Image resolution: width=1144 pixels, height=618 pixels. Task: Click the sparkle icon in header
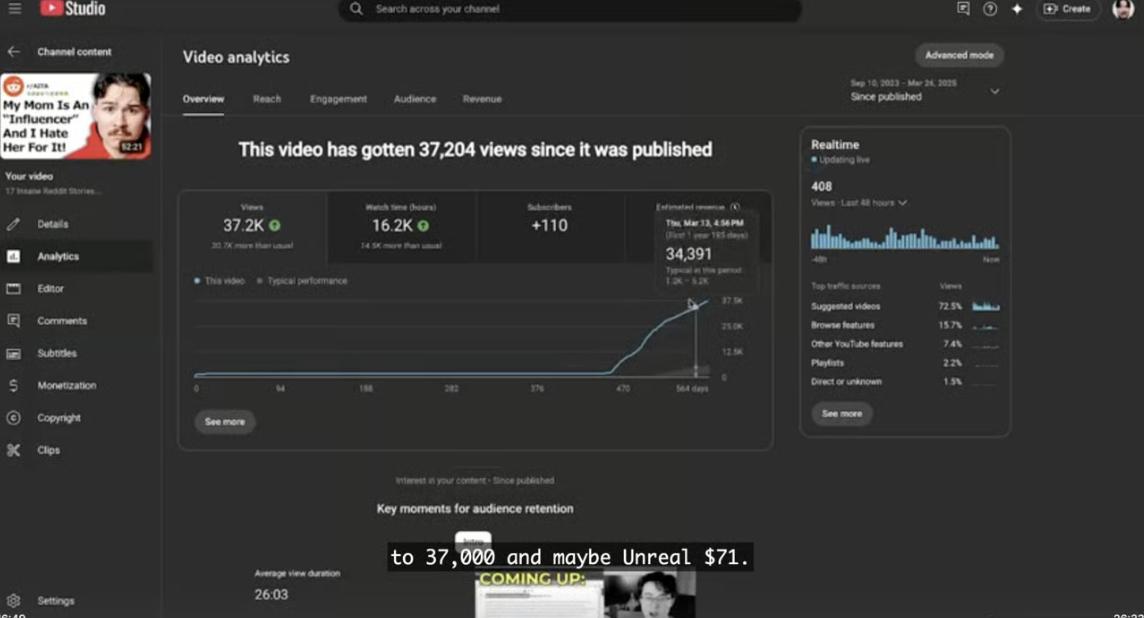tap(1017, 9)
